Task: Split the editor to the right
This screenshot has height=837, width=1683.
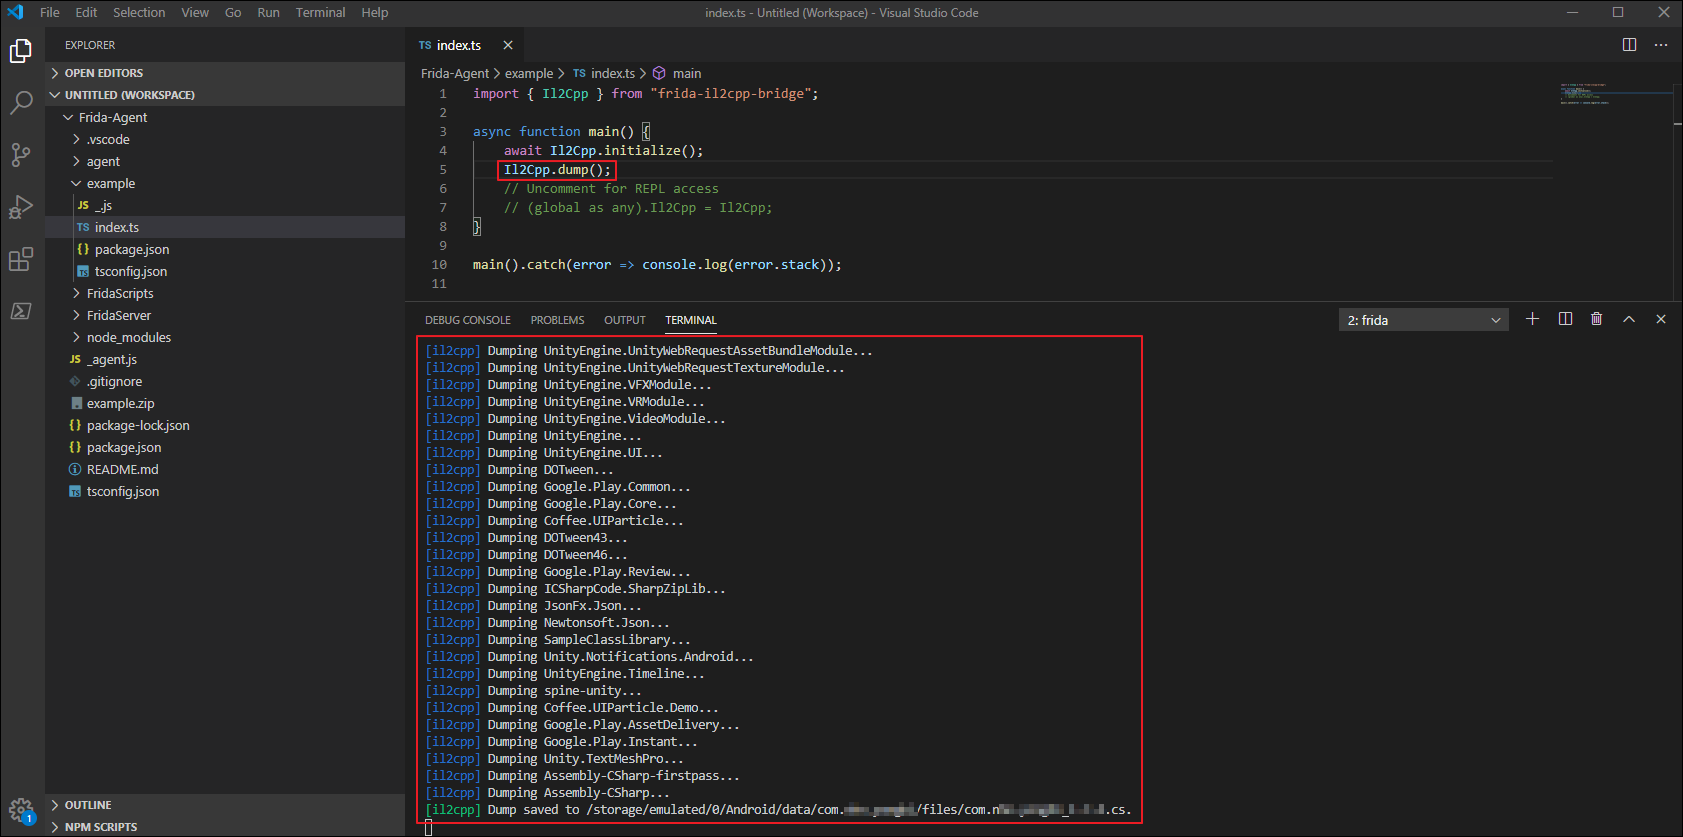Action: click(1629, 45)
